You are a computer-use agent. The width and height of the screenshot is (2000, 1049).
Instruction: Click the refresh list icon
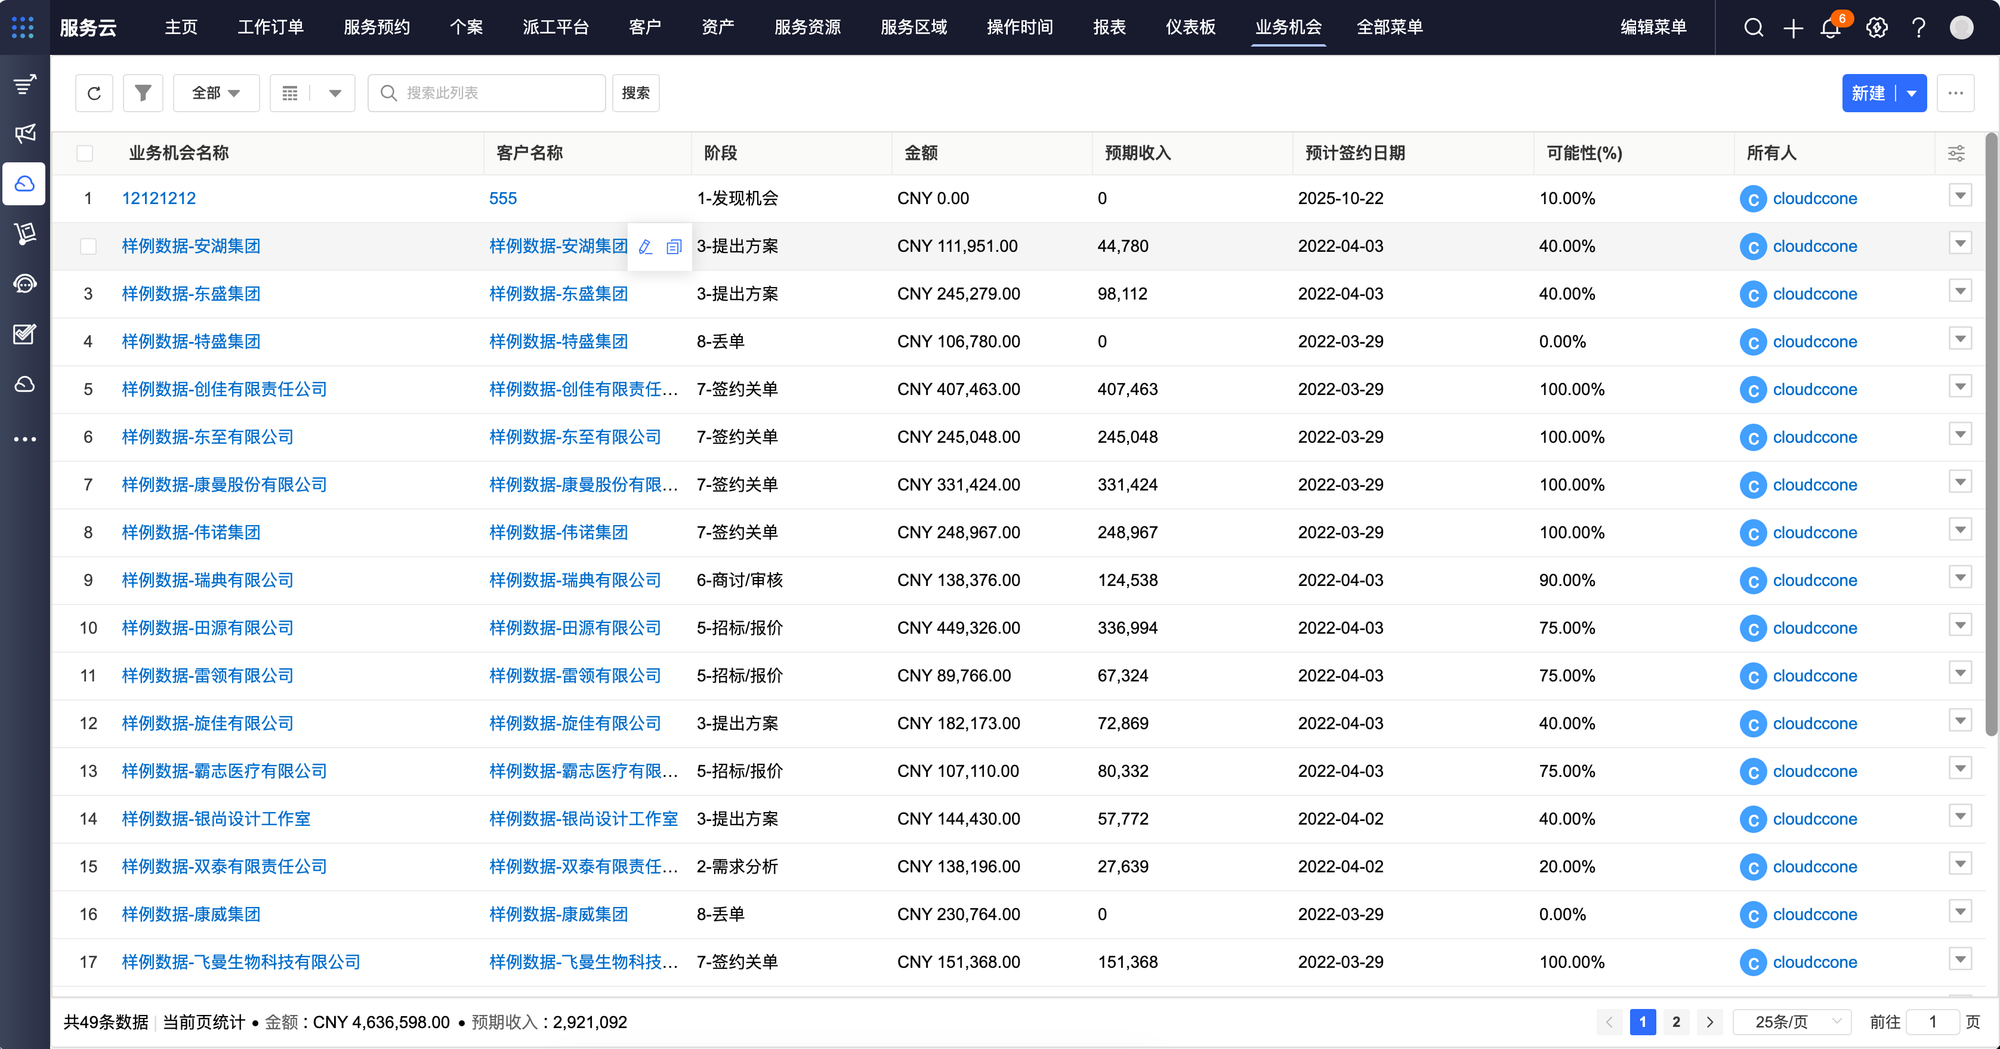coord(94,93)
